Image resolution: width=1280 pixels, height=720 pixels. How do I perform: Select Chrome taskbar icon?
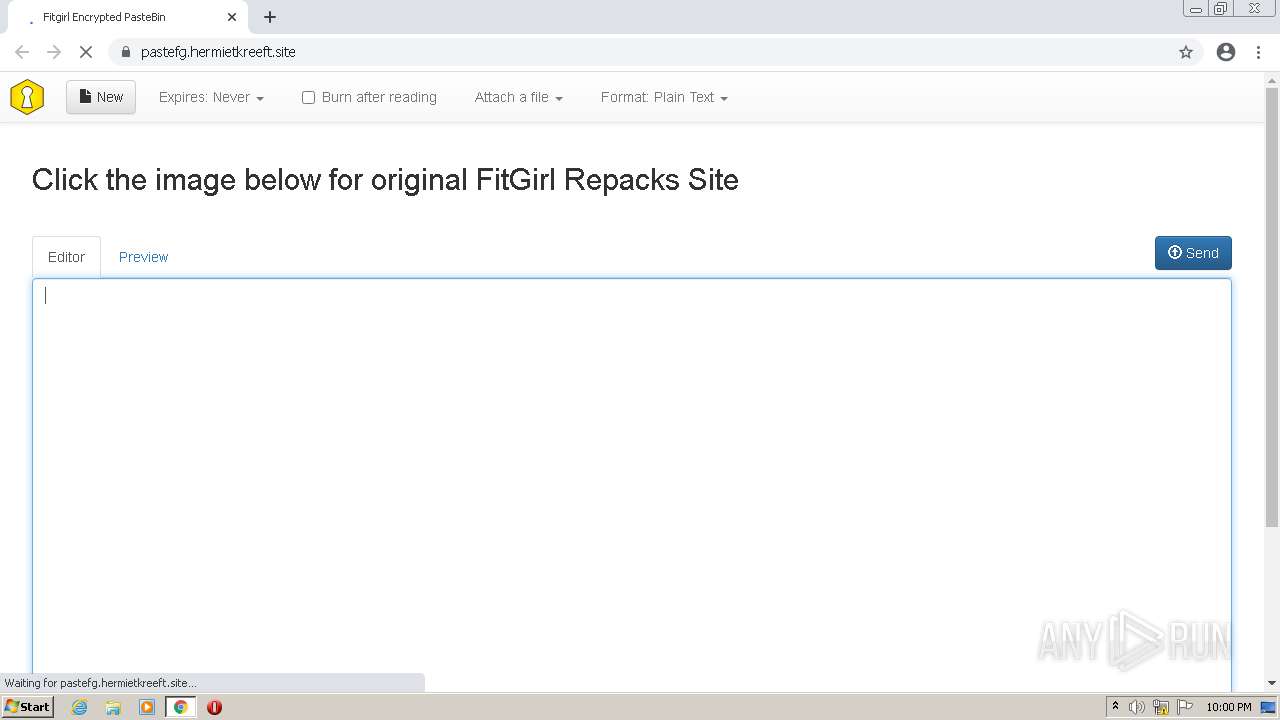[181, 707]
